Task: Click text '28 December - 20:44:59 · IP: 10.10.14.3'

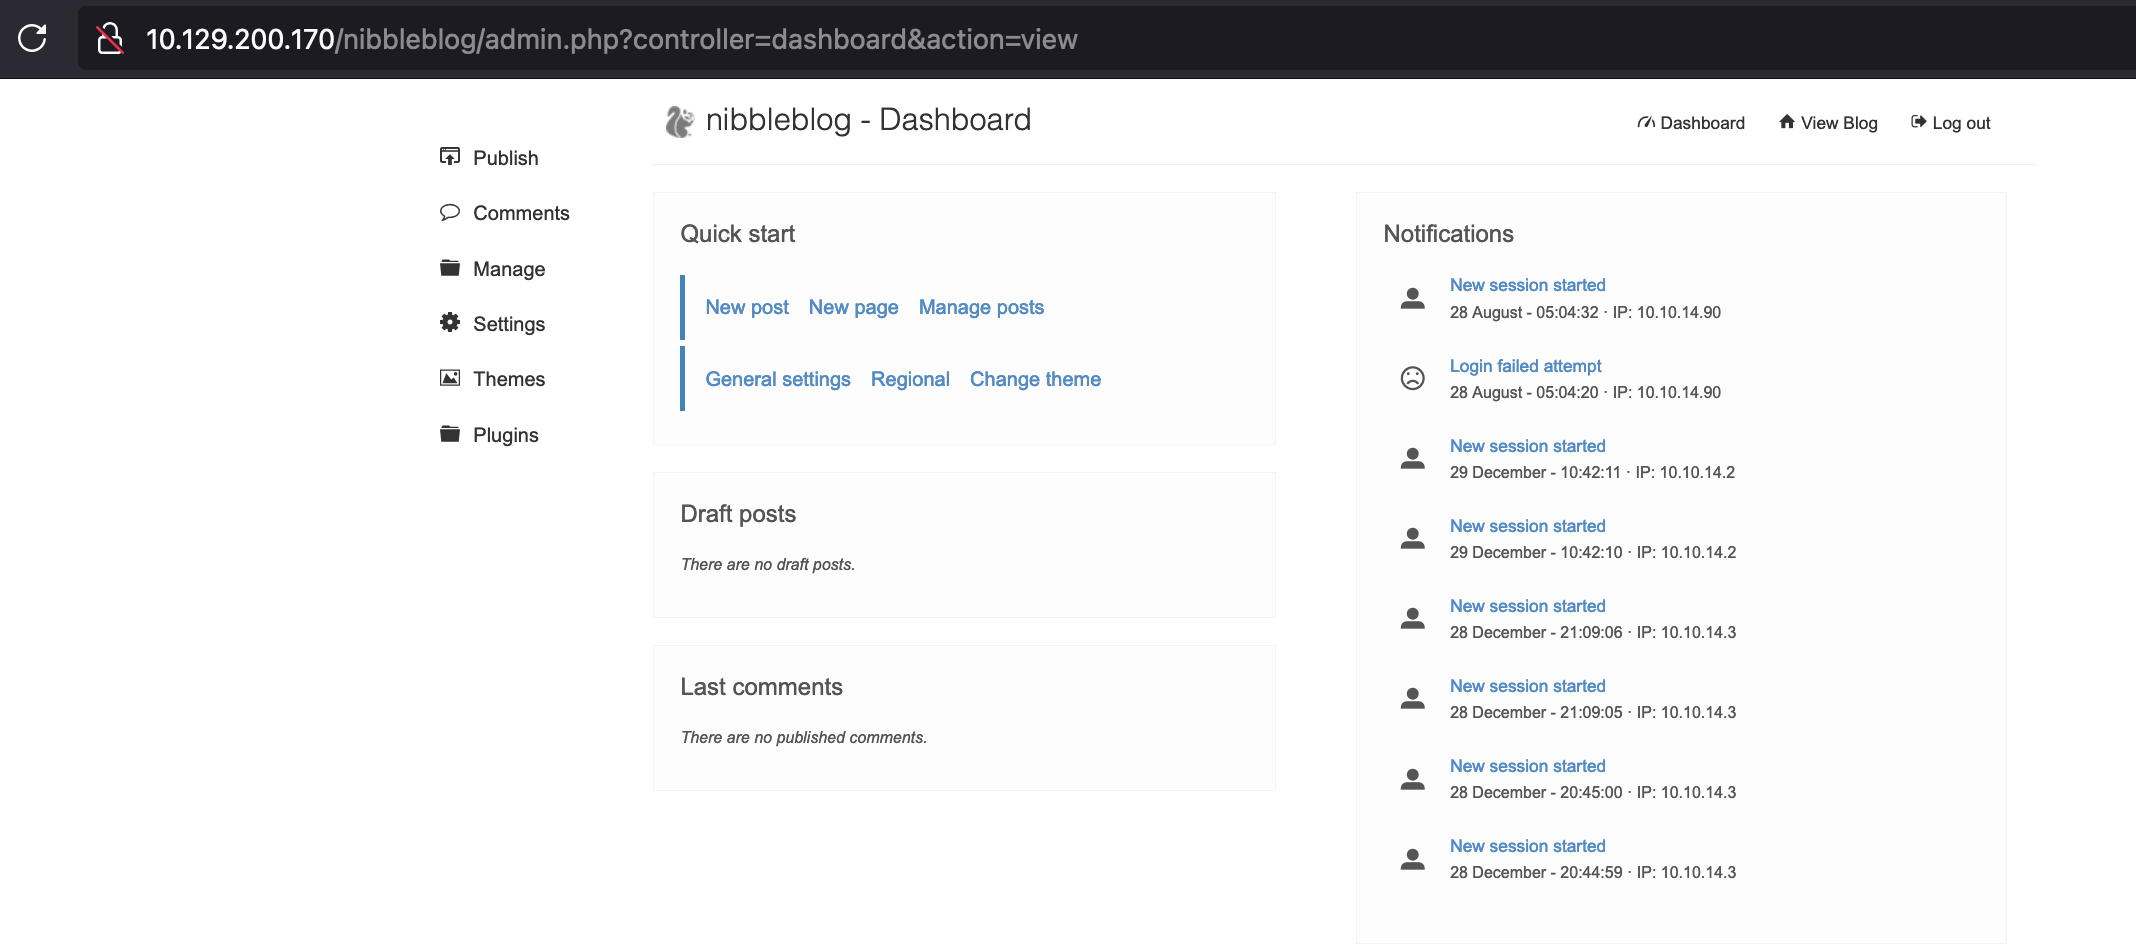Action: [1593, 872]
